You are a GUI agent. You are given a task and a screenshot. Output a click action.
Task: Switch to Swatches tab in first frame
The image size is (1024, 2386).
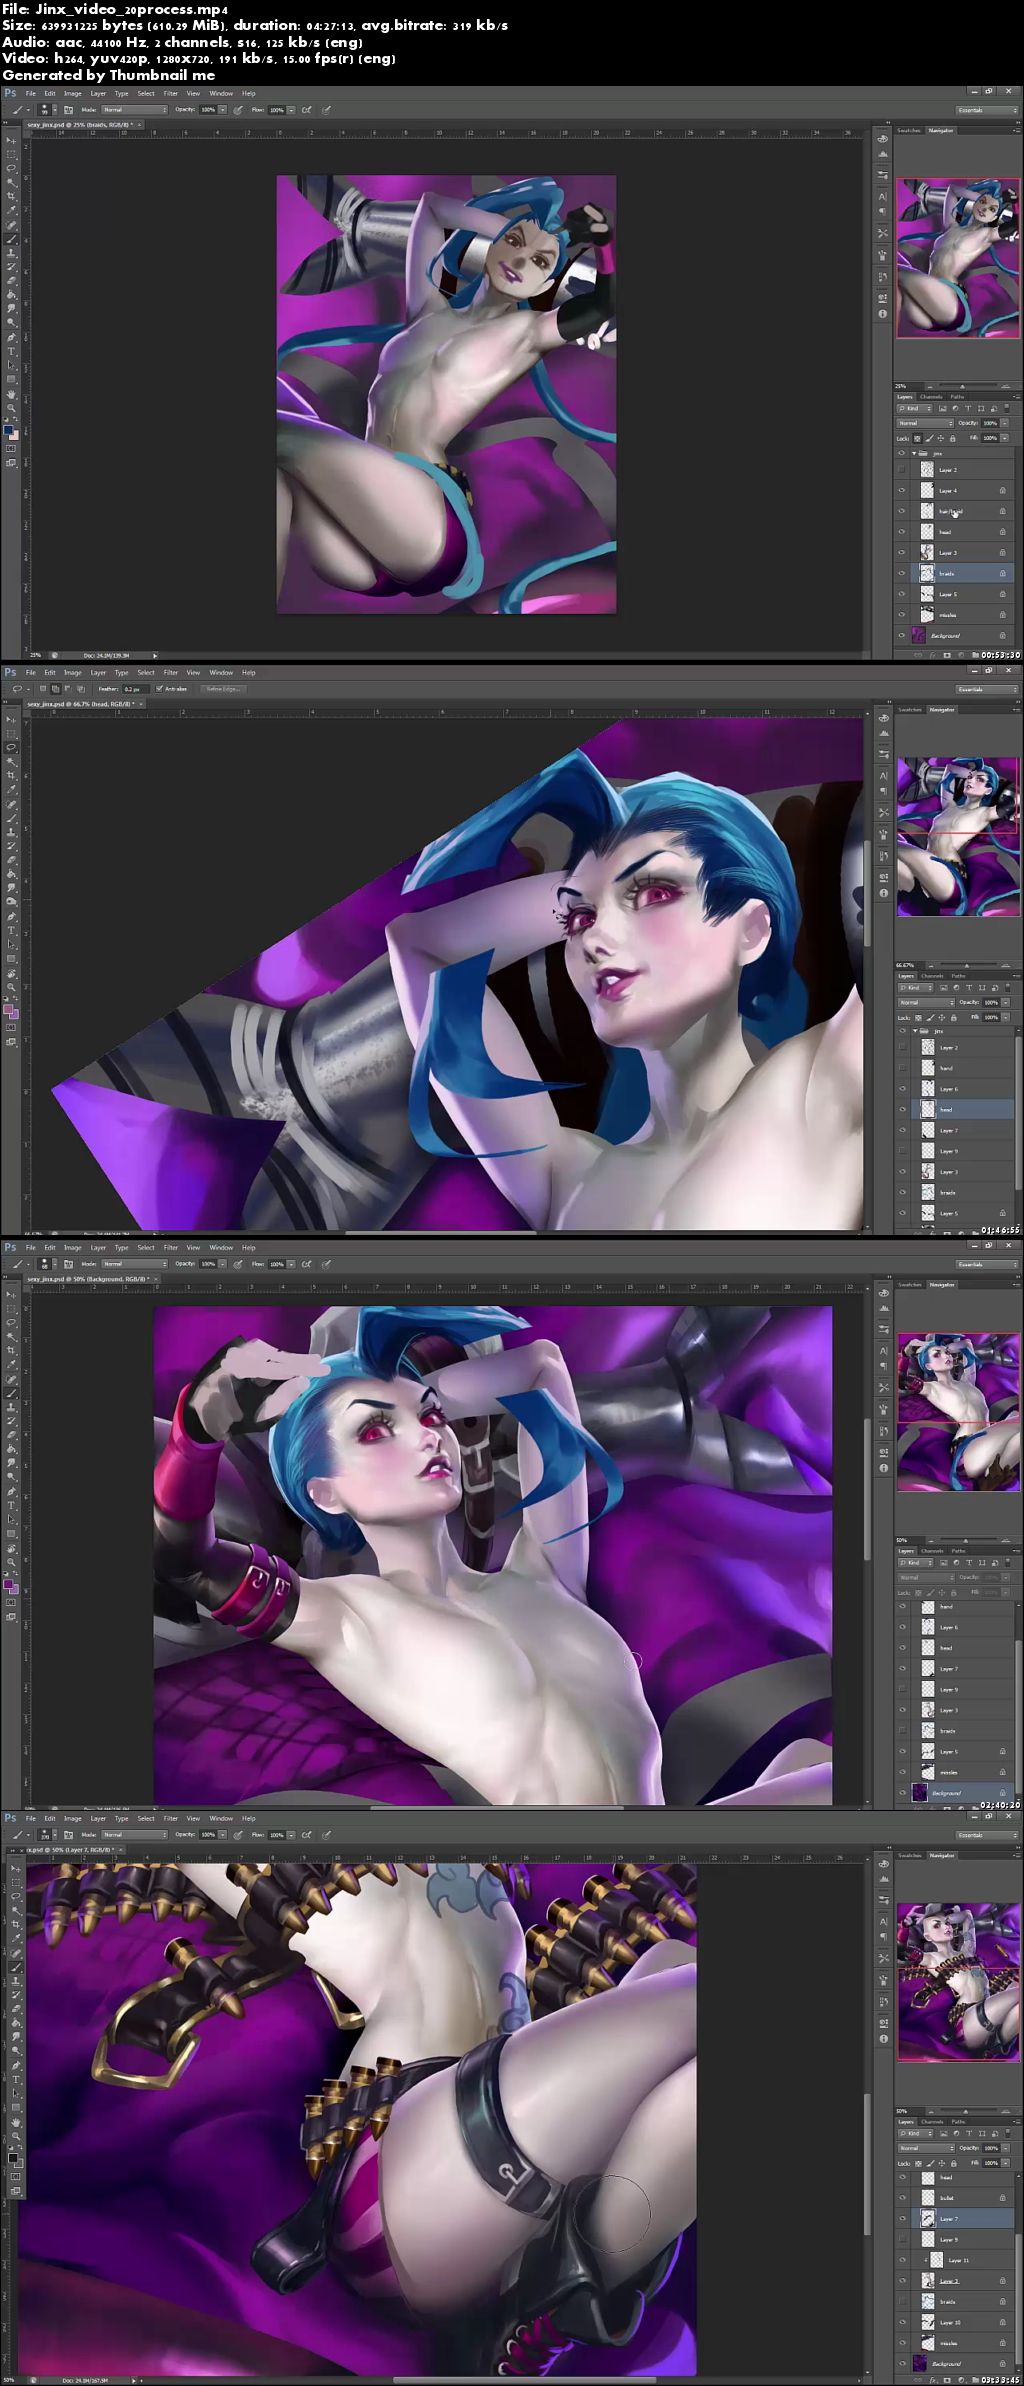click(909, 130)
